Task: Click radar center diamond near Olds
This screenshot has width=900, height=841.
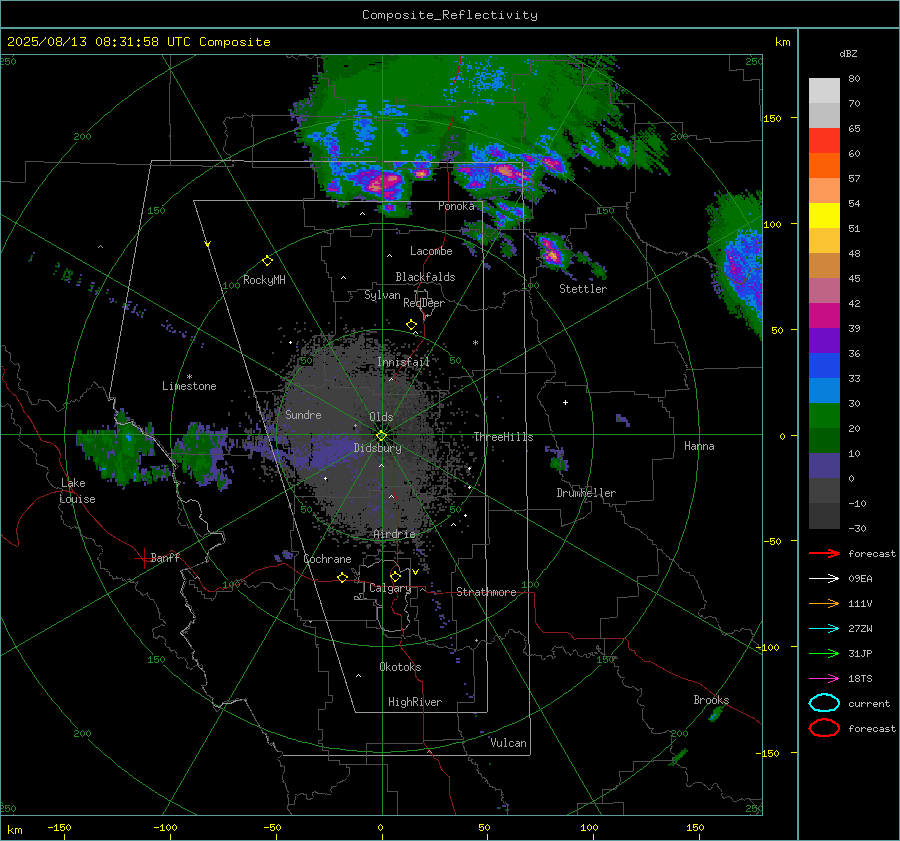Action: click(381, 435)
